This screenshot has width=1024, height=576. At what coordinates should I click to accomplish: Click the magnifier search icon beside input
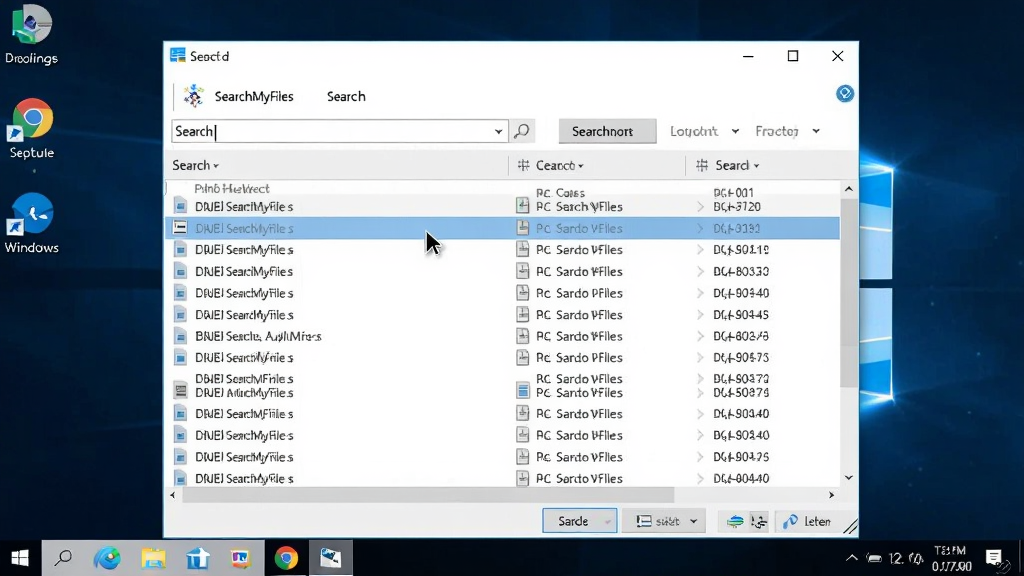521,131
